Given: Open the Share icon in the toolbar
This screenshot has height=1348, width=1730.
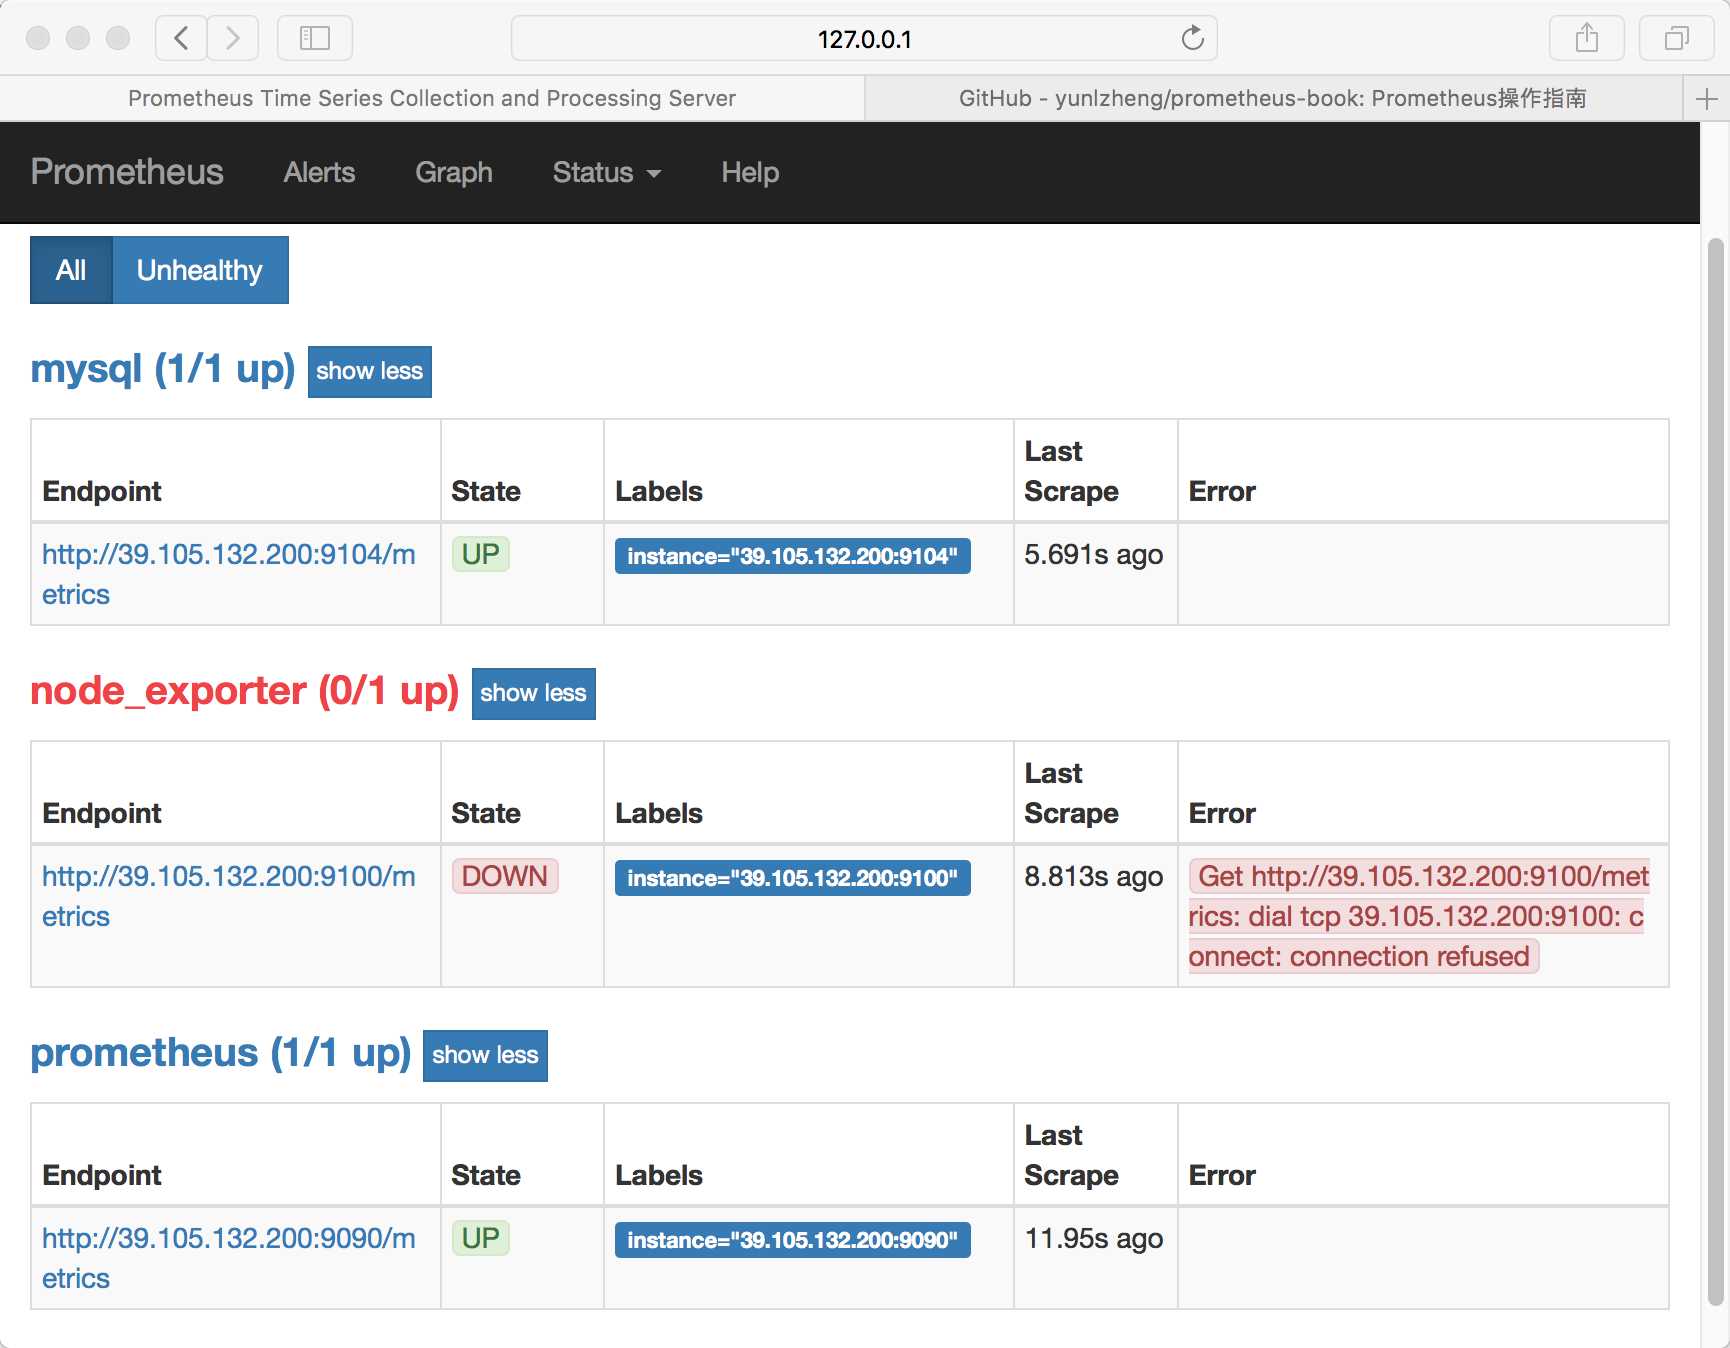Looking at the screenshot, I should (x=1587, y=38).
